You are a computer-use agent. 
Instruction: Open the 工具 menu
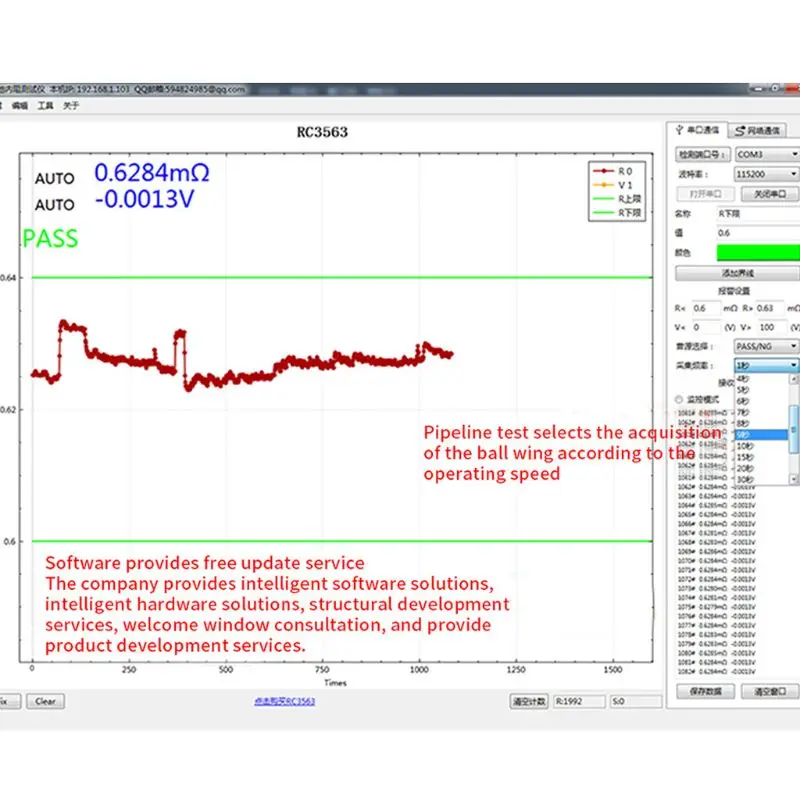coord(45,106)
